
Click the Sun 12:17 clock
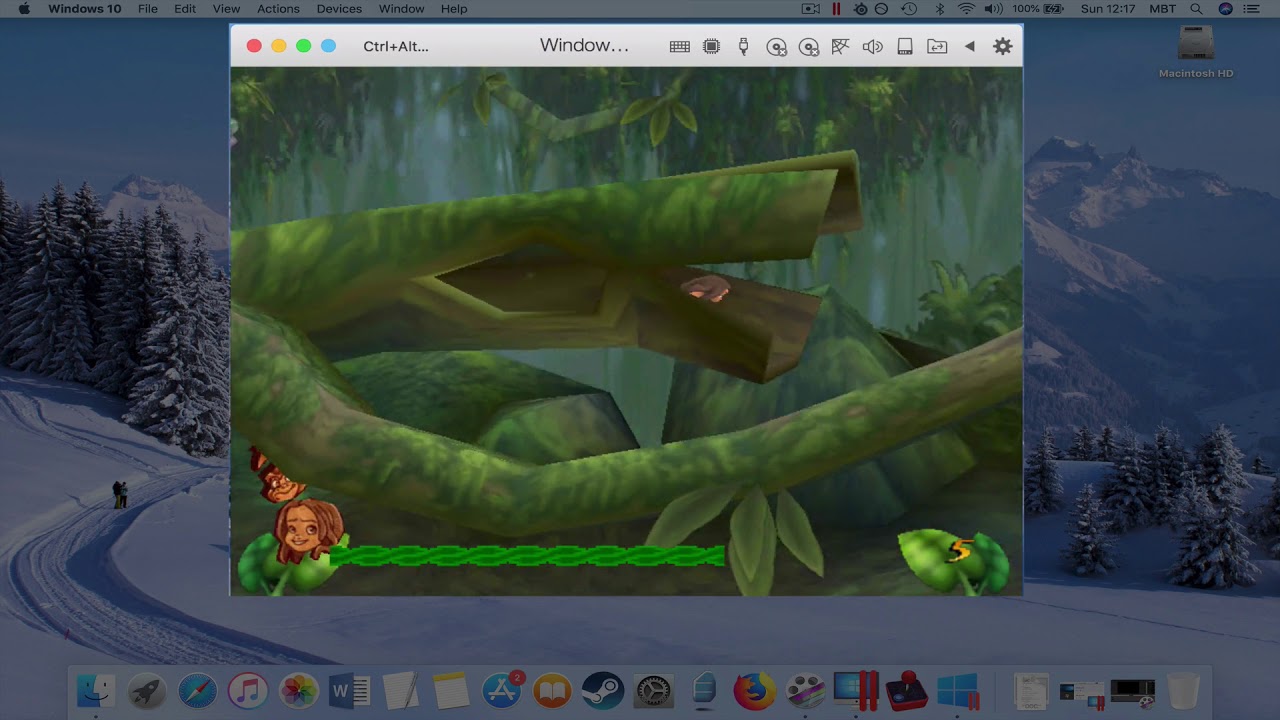click(1107, 9)
